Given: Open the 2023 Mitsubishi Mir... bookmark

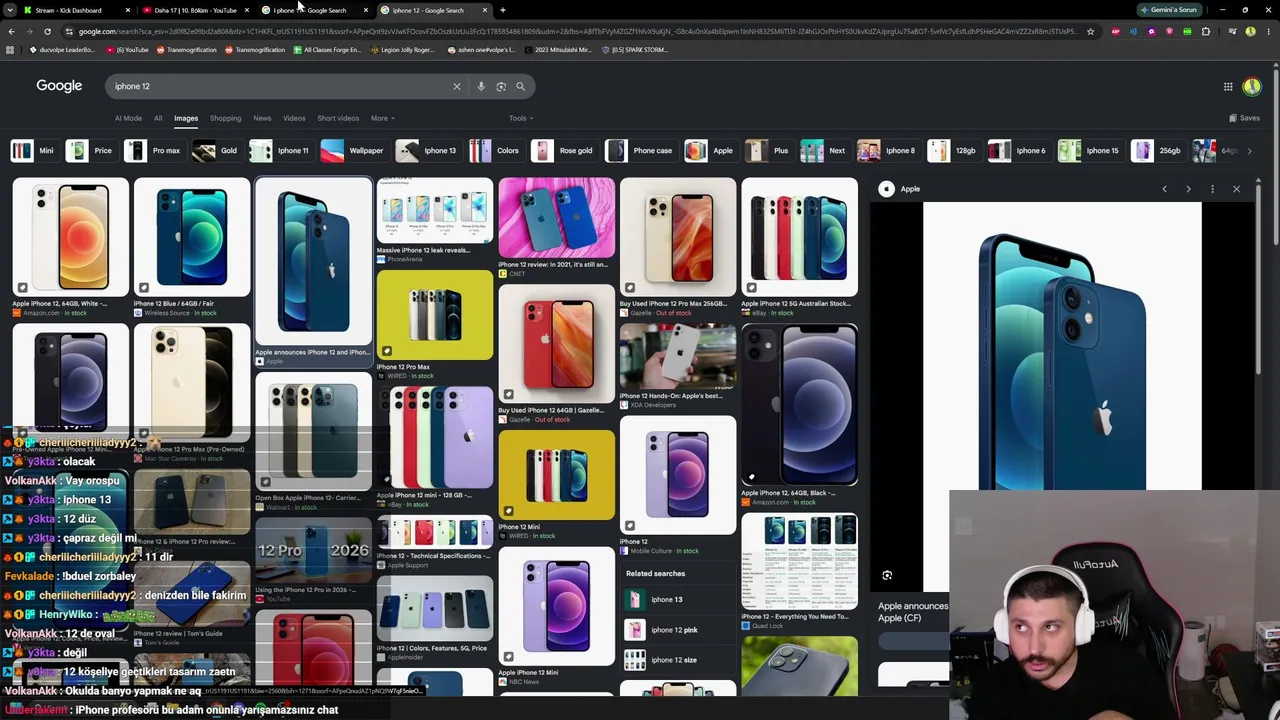Looking at the screenshot, I should 557,49.
